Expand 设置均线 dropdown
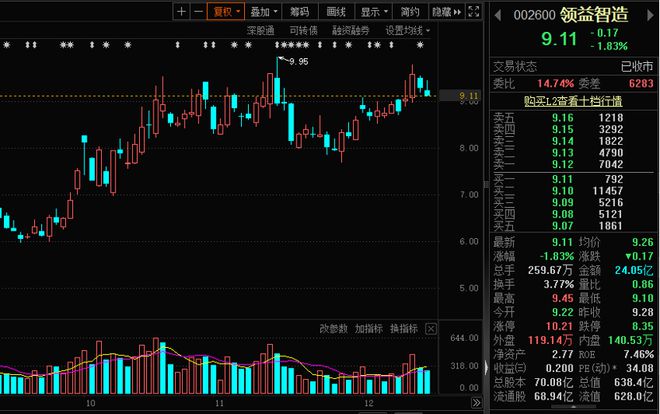 (407, 30)
